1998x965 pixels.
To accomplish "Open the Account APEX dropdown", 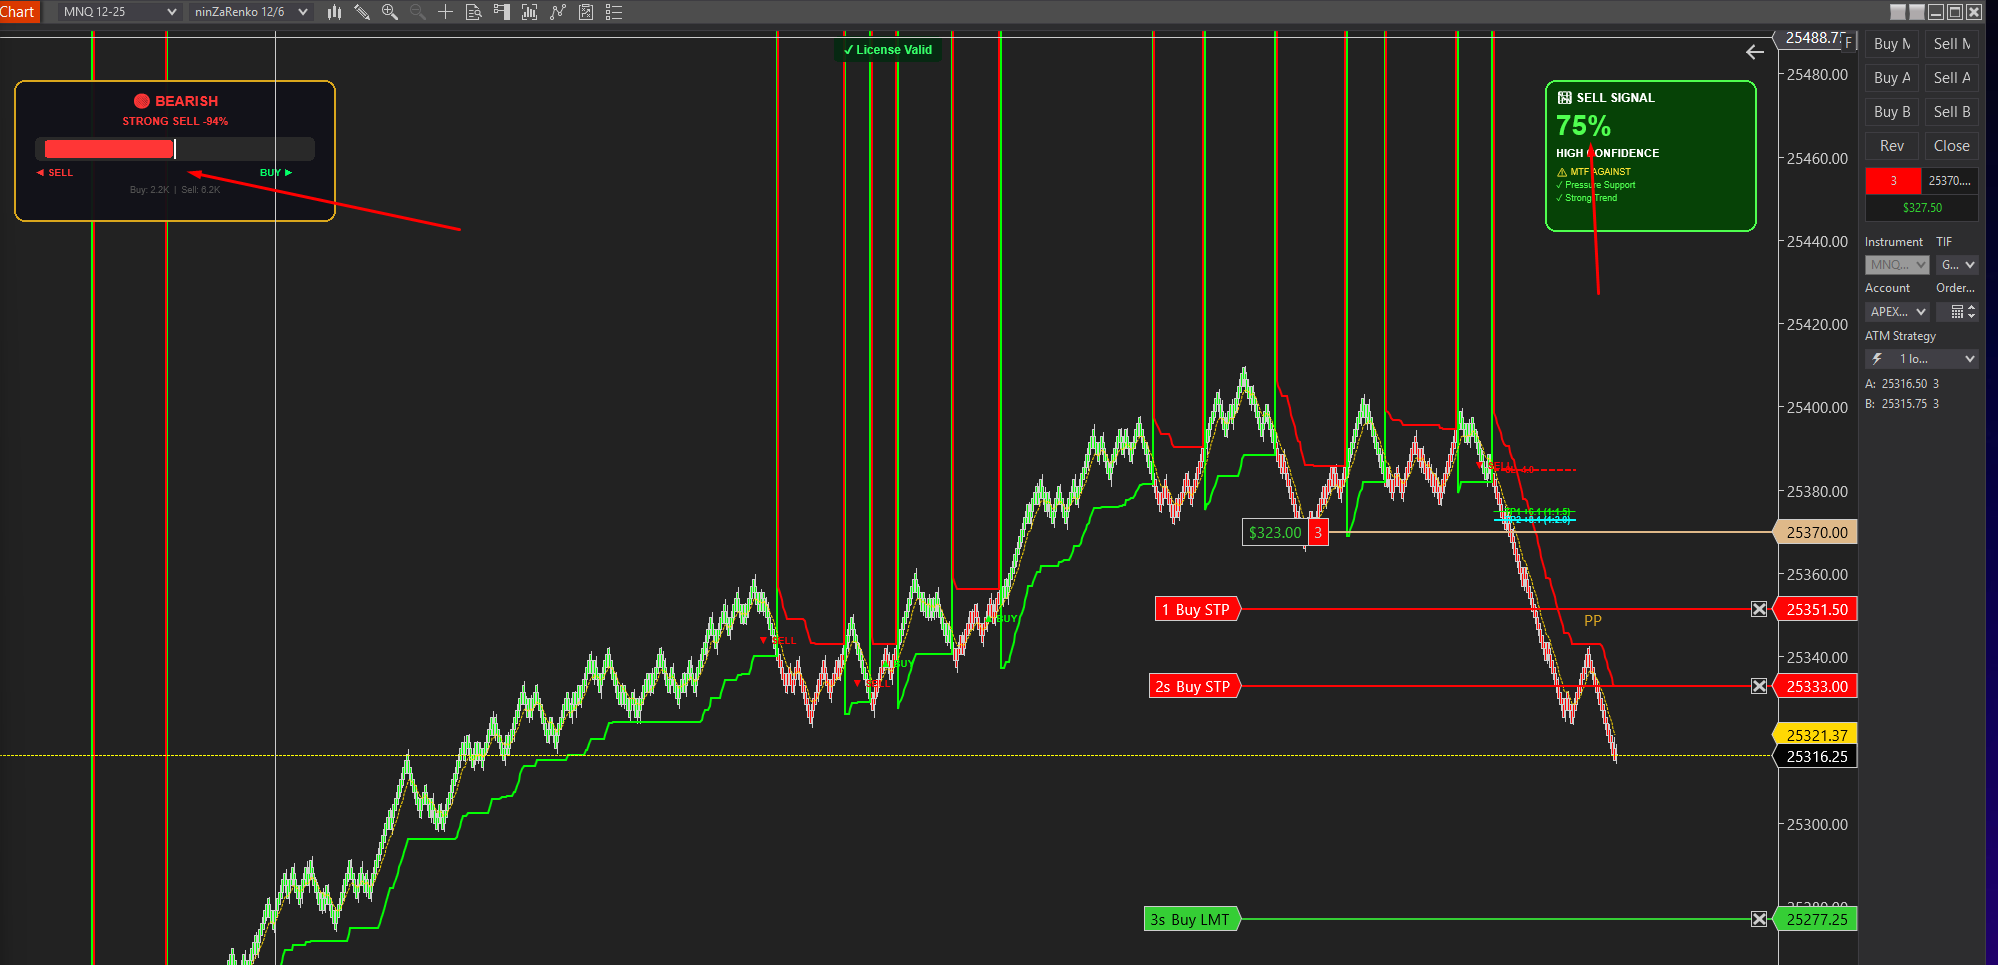I will coord(1895,311).
